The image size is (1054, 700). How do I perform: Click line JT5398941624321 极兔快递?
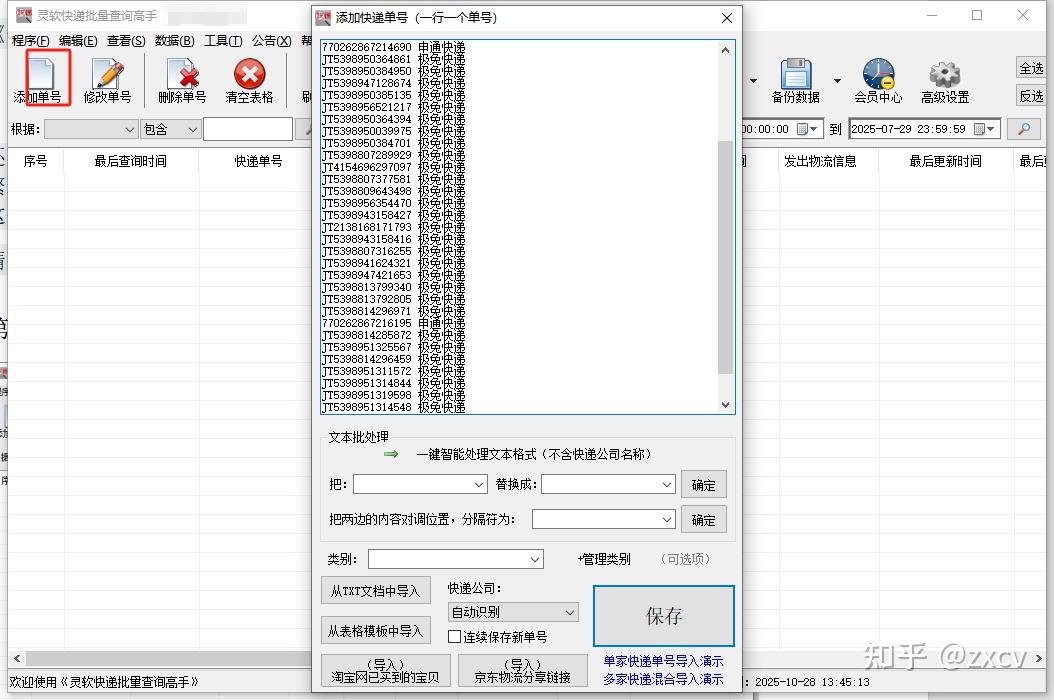[x=393, y=263]
